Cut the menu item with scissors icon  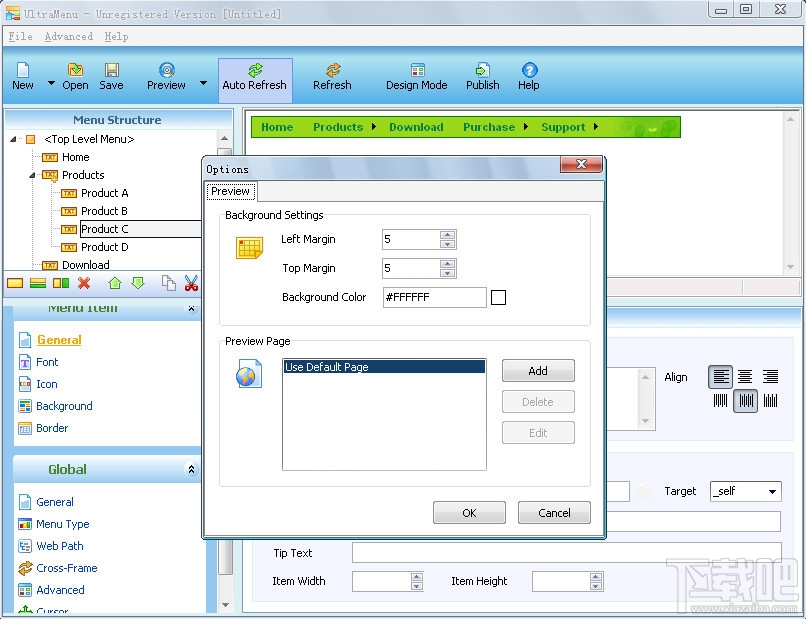(x=191, y=283)
